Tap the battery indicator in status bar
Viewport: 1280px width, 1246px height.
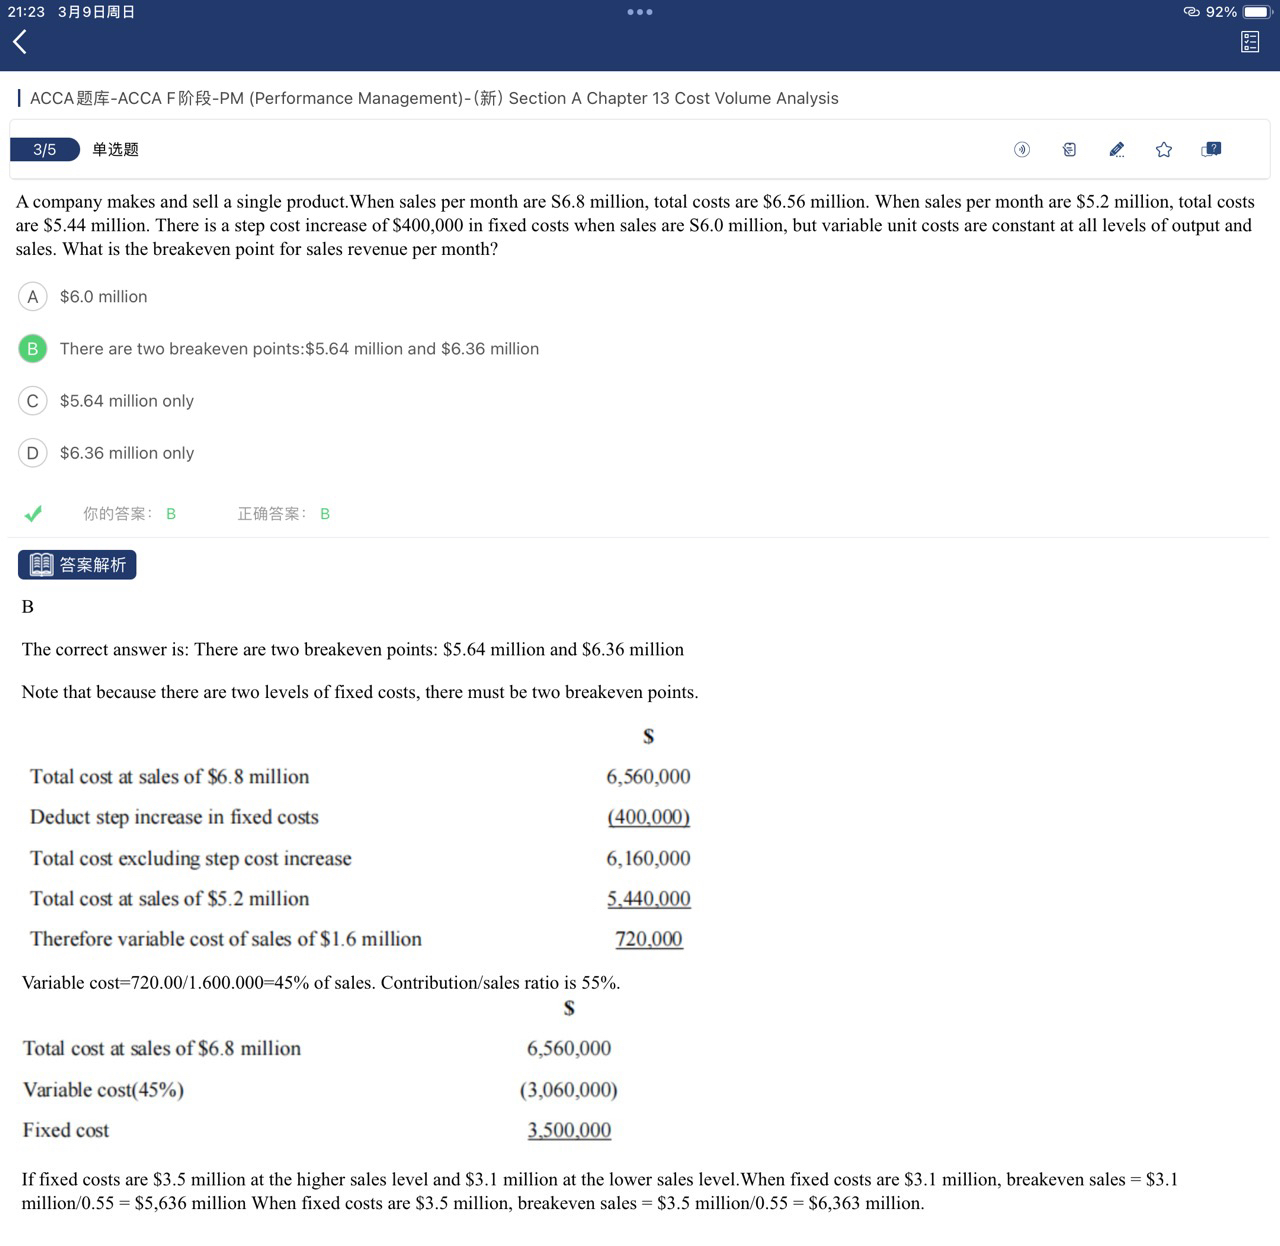(x=1256, y=12)
